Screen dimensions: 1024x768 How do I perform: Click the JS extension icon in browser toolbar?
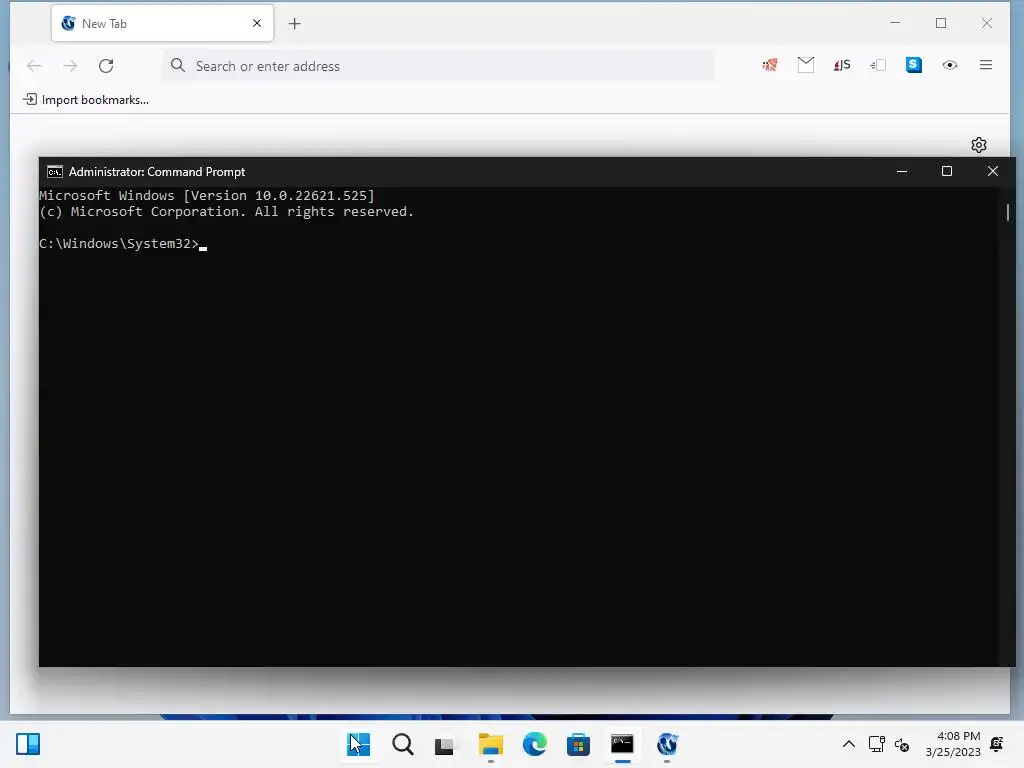pos(842,65)
